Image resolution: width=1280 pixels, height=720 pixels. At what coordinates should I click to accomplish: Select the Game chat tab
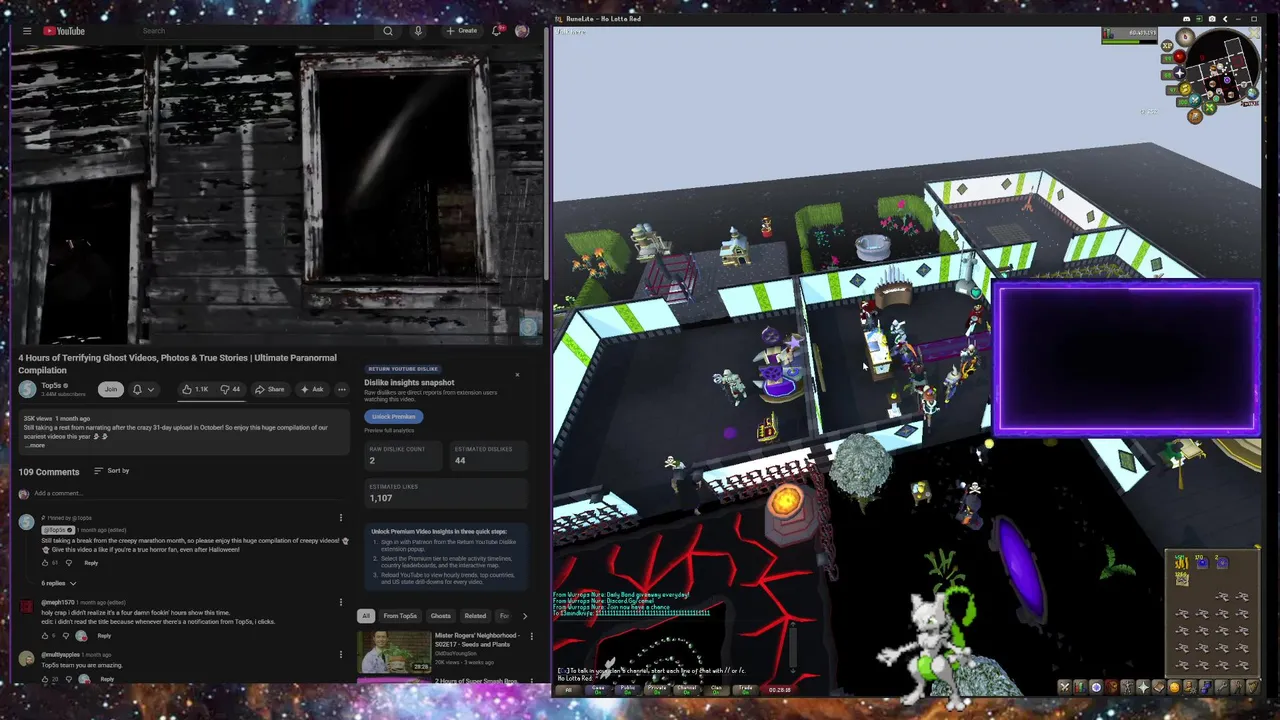point(598,689)
